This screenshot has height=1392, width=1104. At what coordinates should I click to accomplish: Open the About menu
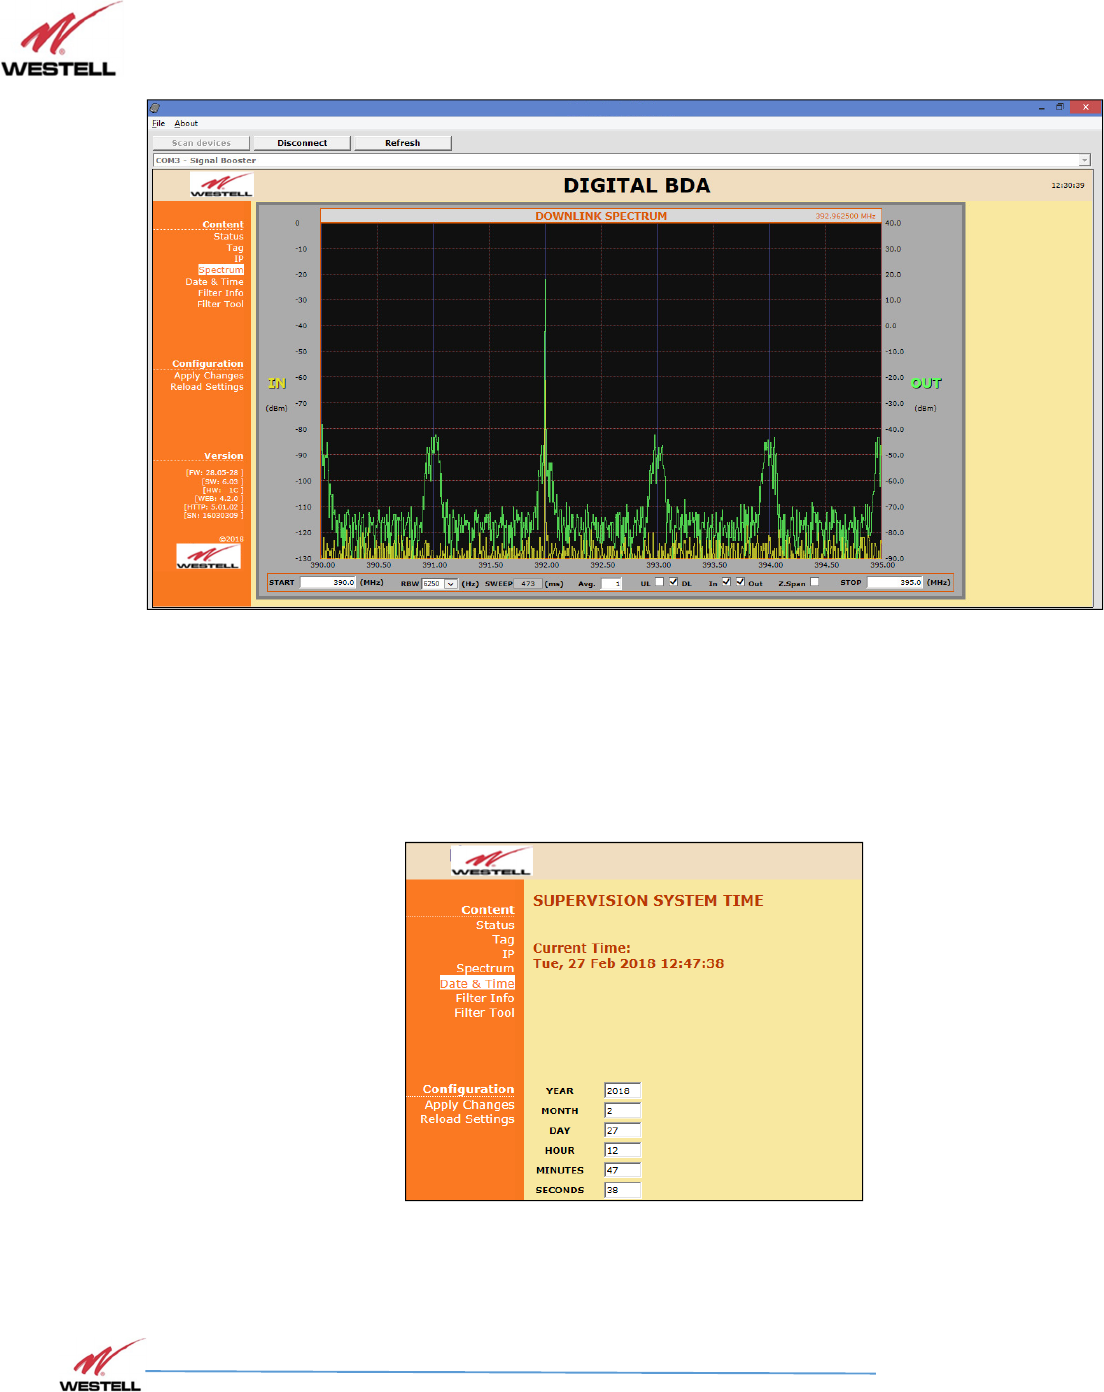point(186,124)
